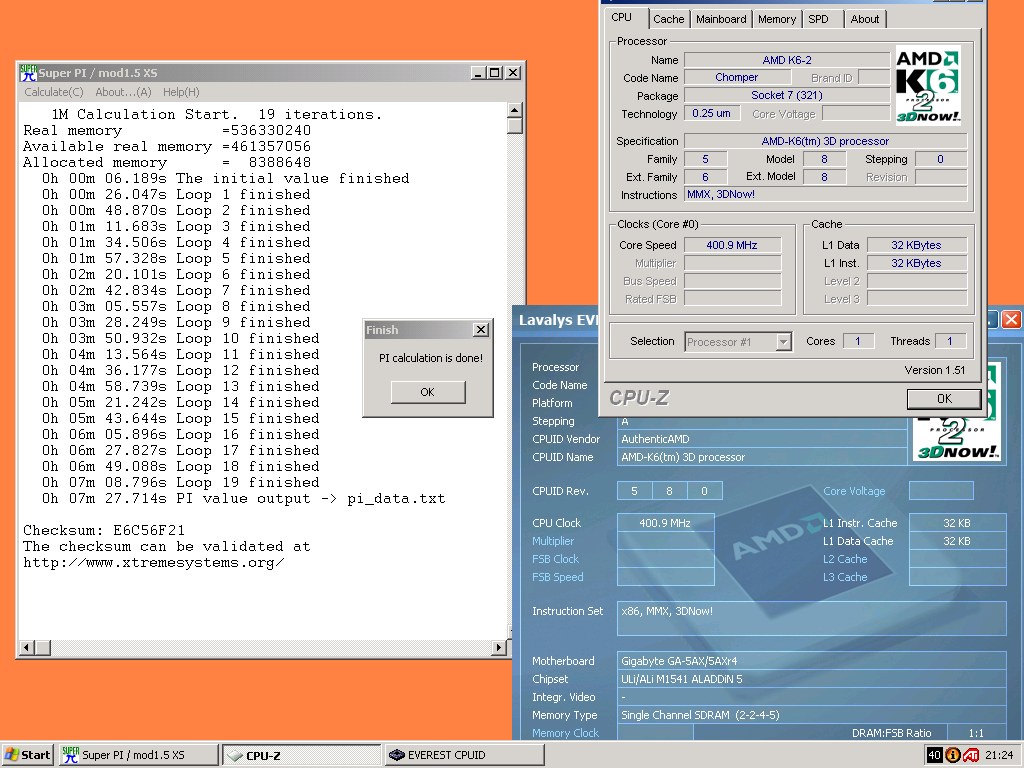Click the ULi/ALi M1541 ALADDiN 5 chipset value

tap(812, 679)
